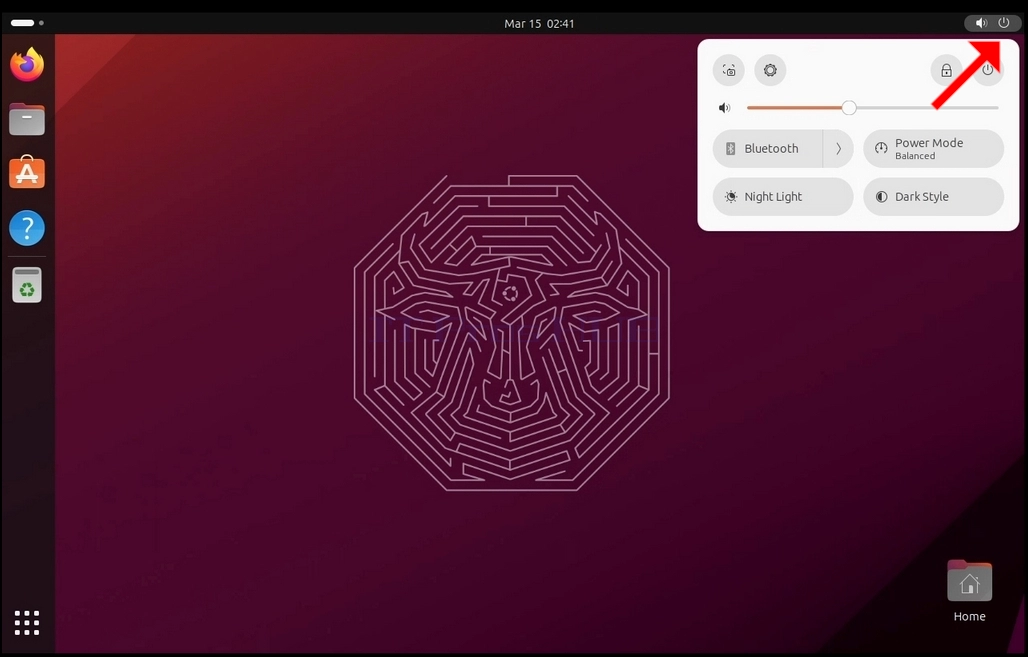Image resolution: width=1028 pixels, height=657 pixels.
Task: Open Firefox from the dock
Action: coord(27,65)
